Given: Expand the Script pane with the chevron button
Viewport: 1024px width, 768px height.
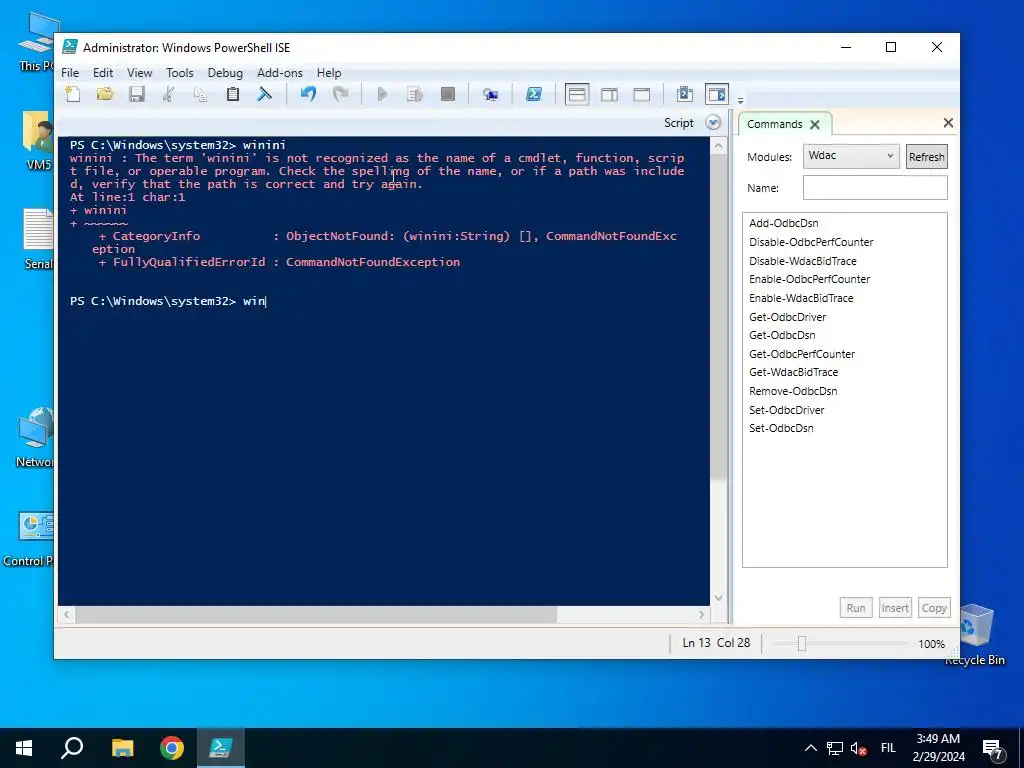Looking at the screenshot, I should [713, 123].
